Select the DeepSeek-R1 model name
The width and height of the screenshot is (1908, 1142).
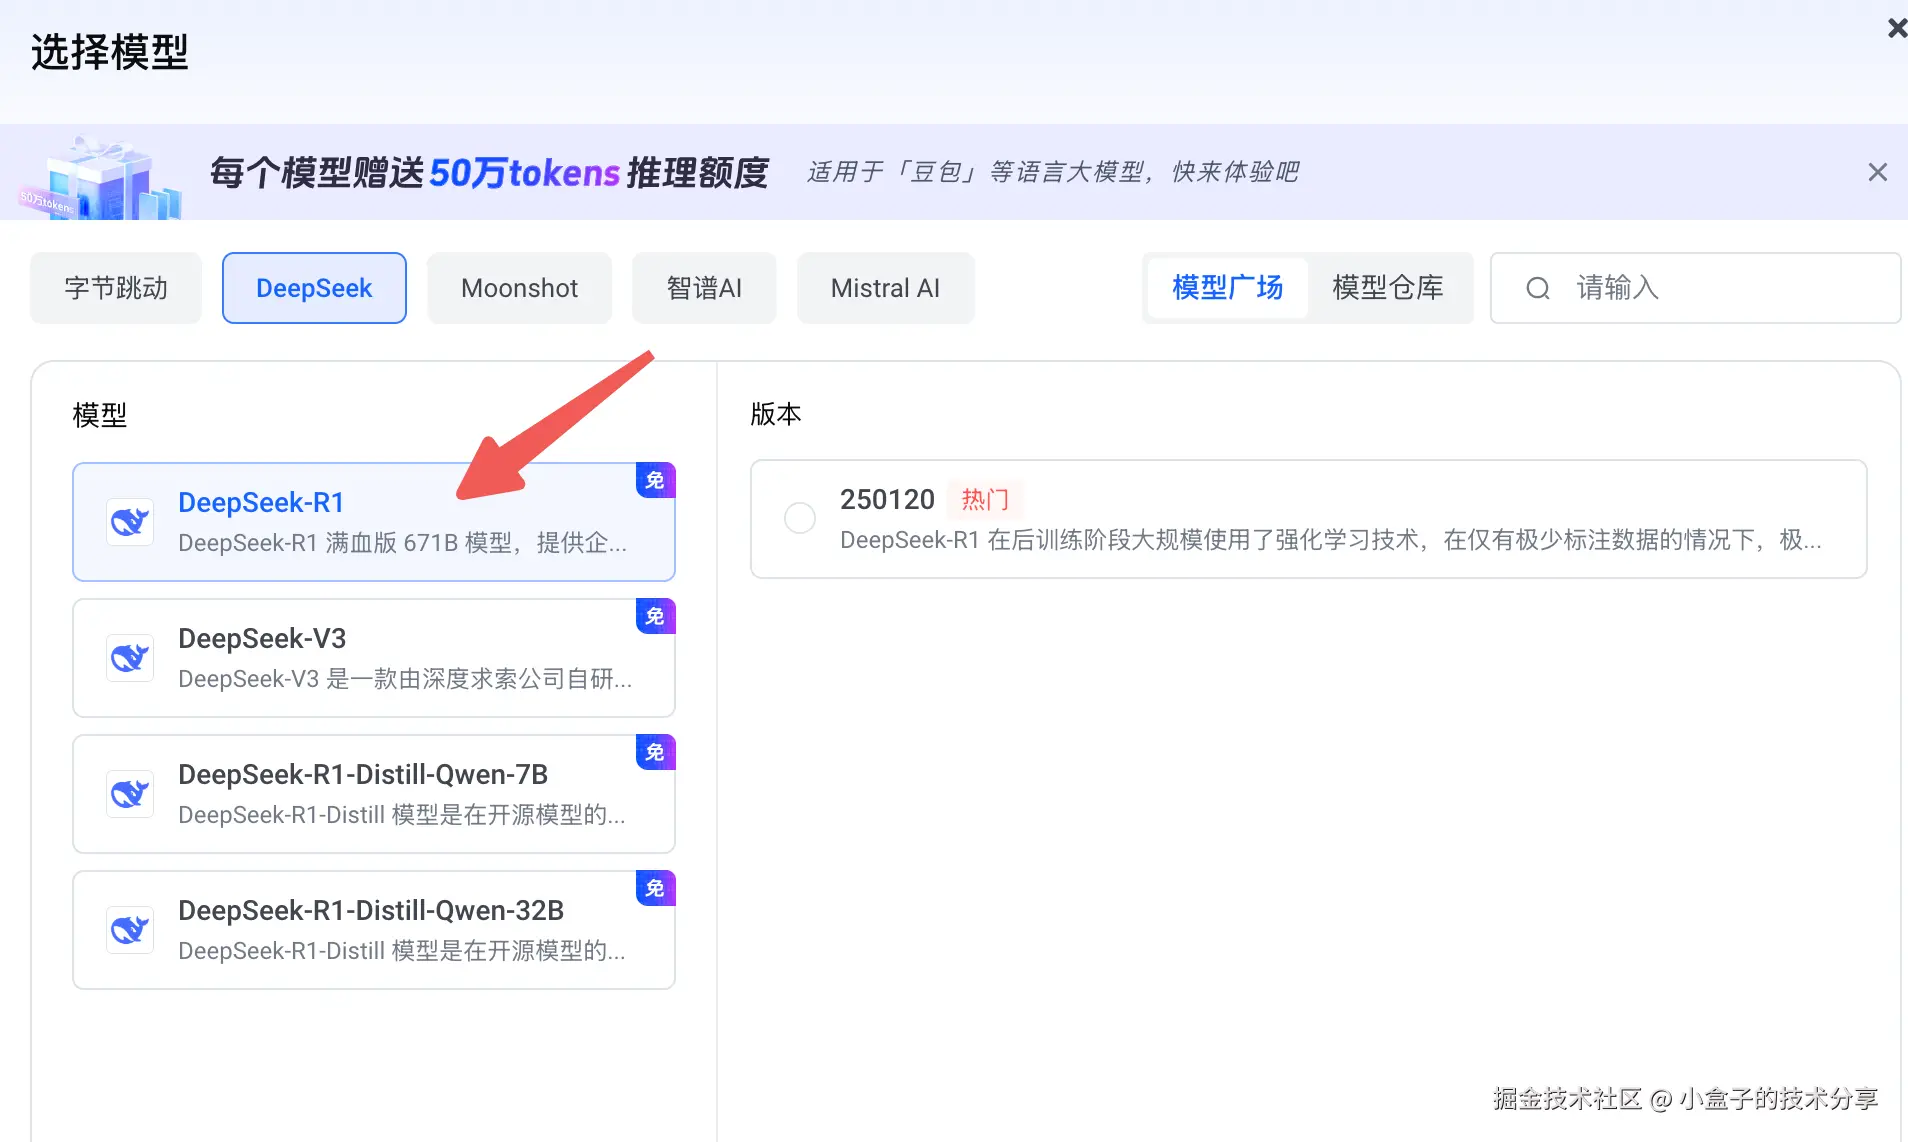pyautogui.click(x=261, y=502)
